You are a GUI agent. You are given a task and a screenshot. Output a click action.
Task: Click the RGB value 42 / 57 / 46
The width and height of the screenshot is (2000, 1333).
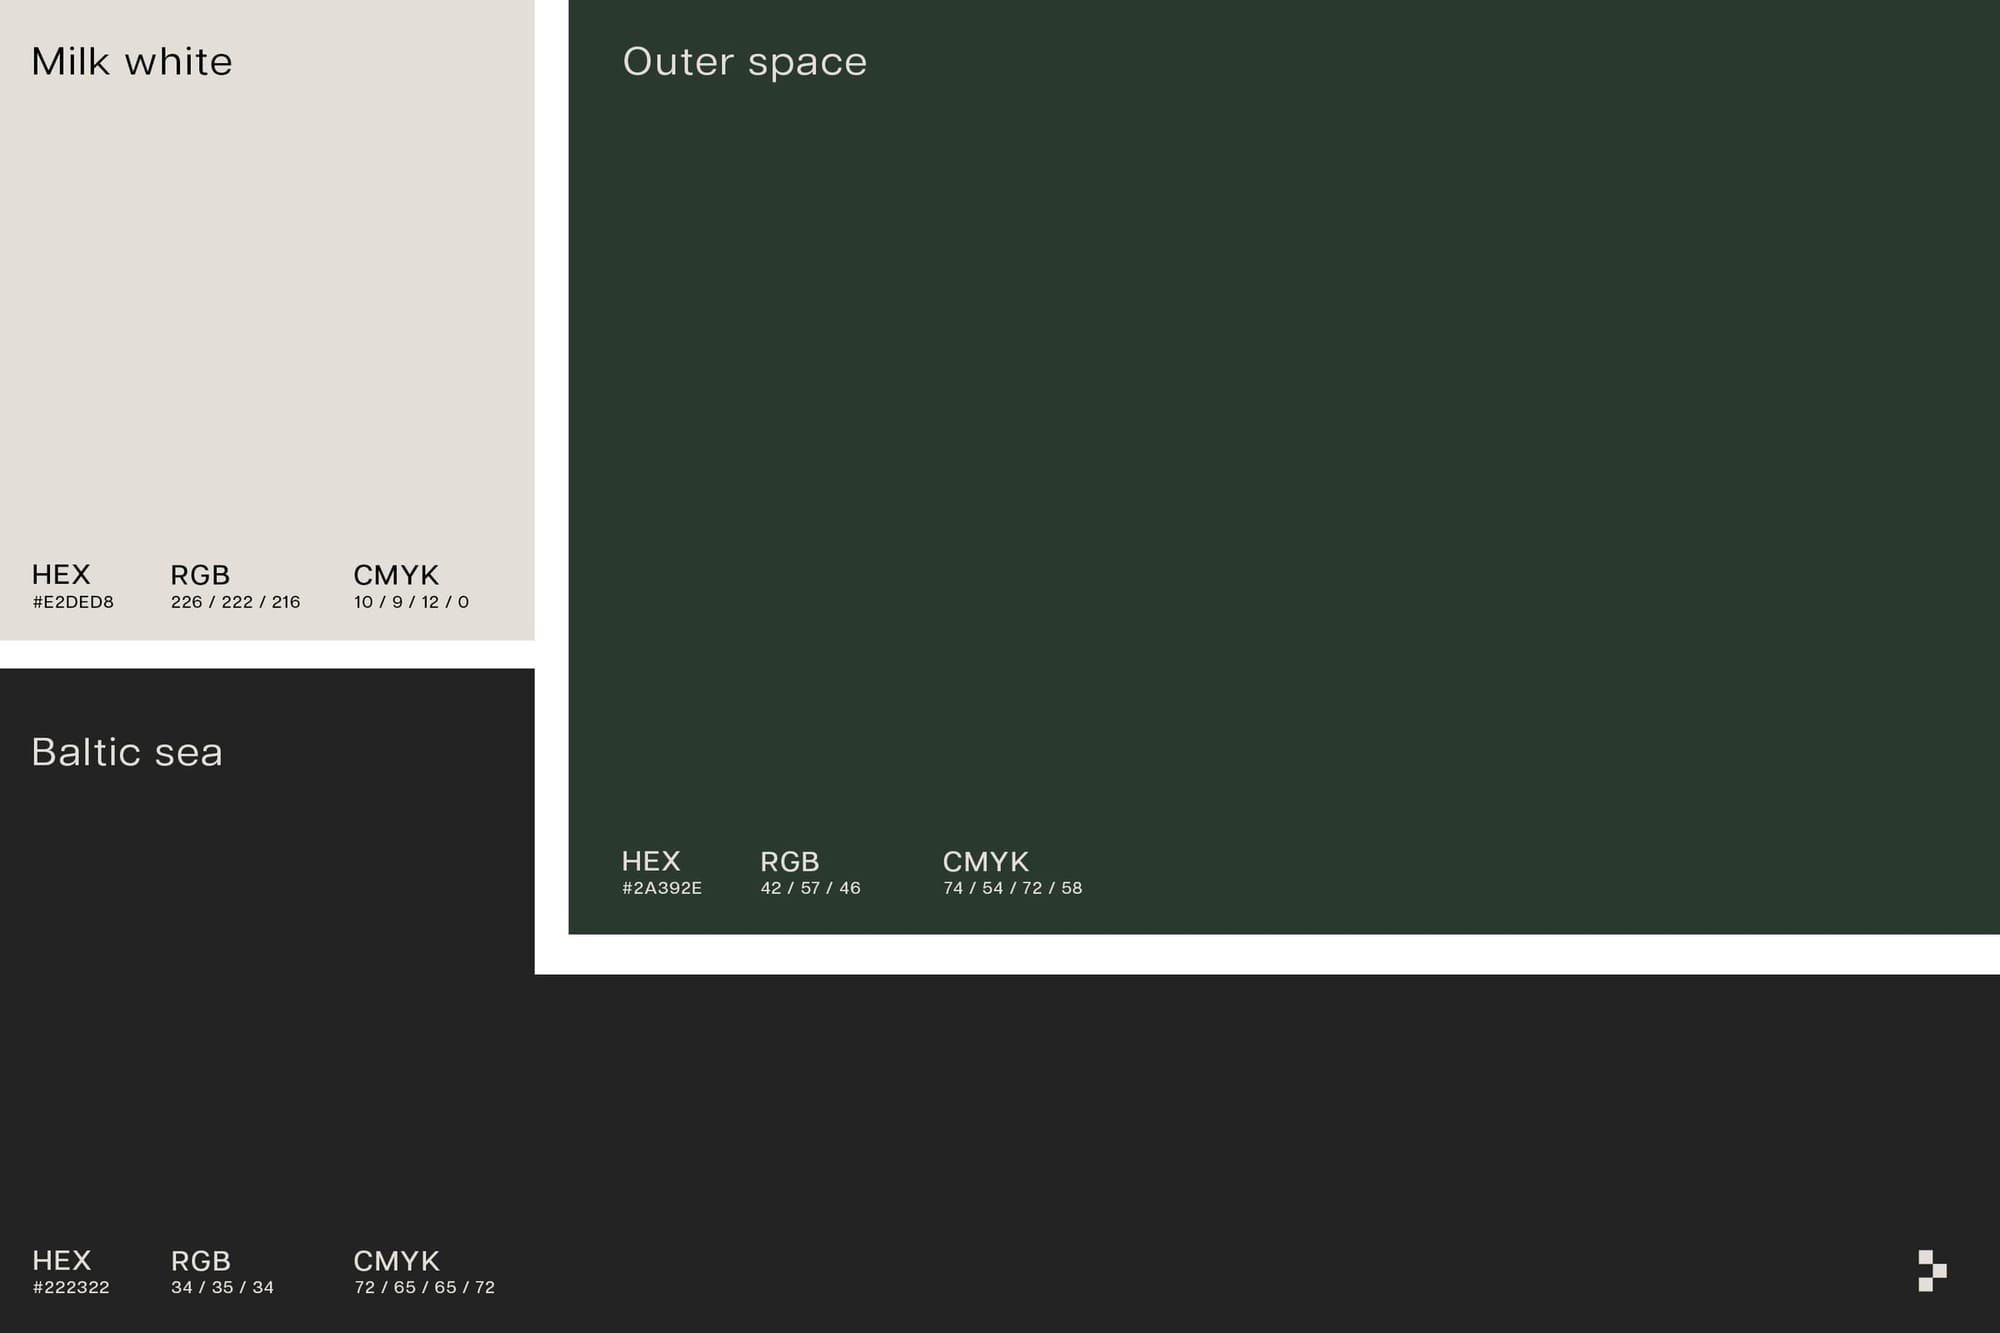pyautogui.click(x=811, y=888)
